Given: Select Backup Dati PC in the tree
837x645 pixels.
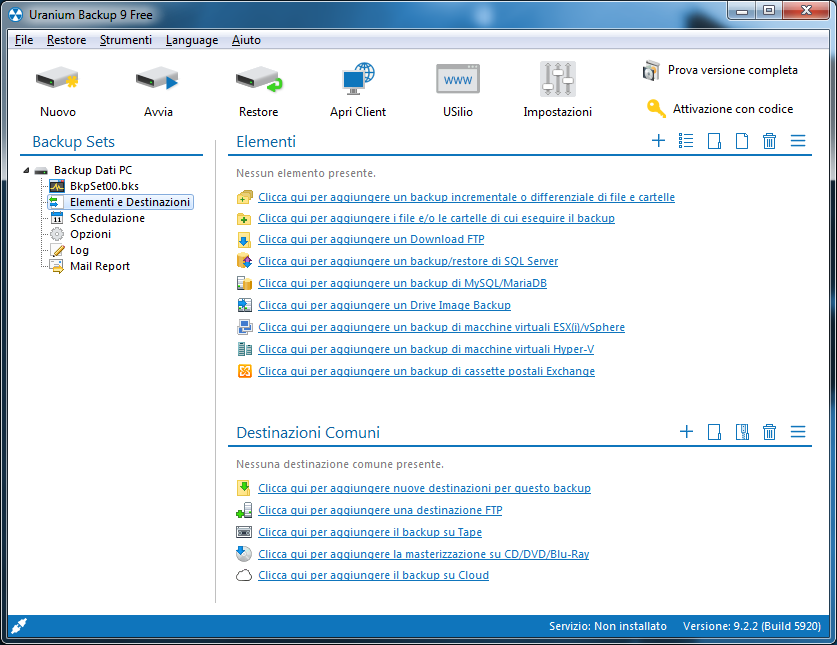Looking at the screenshot, I should (x=92, y=170).
